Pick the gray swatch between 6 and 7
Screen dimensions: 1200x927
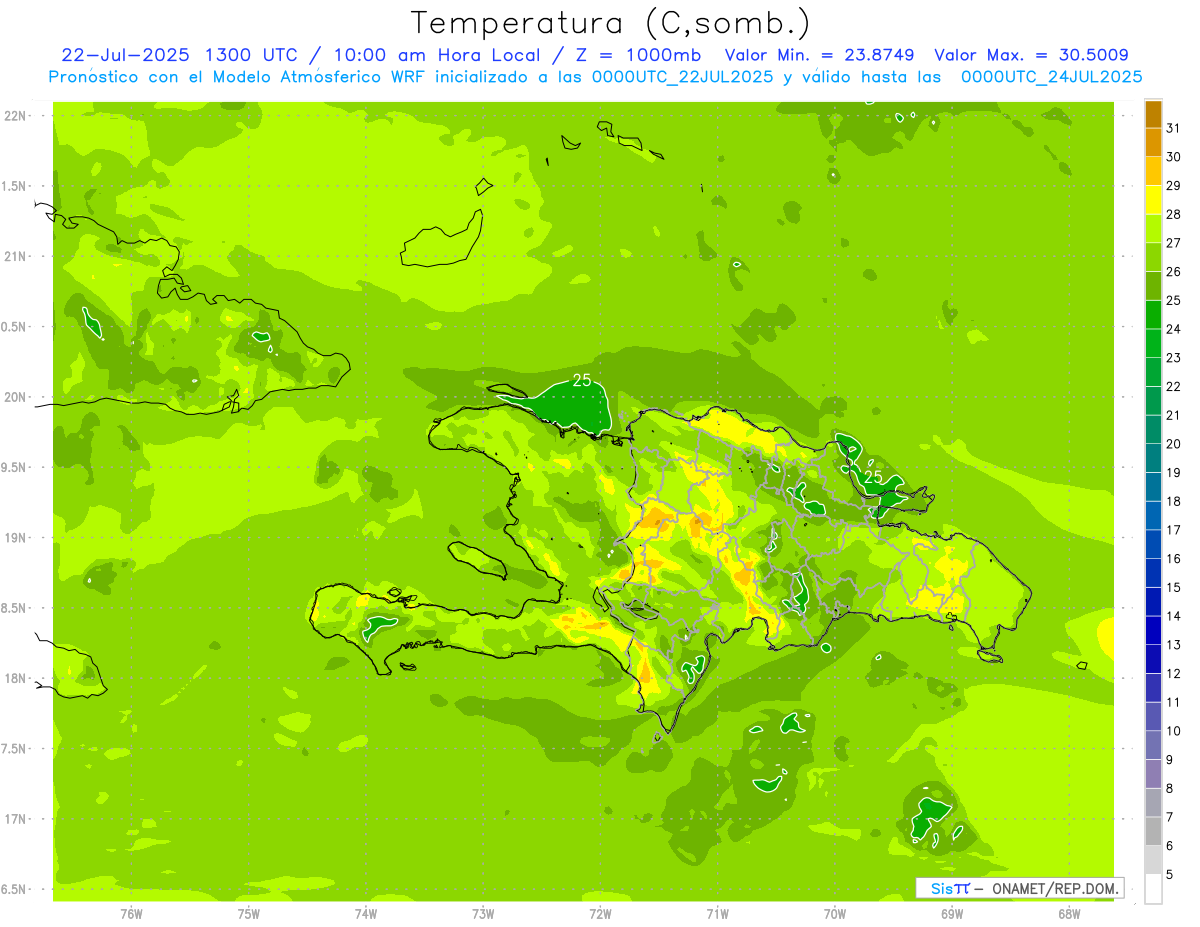click(1153, 831)
